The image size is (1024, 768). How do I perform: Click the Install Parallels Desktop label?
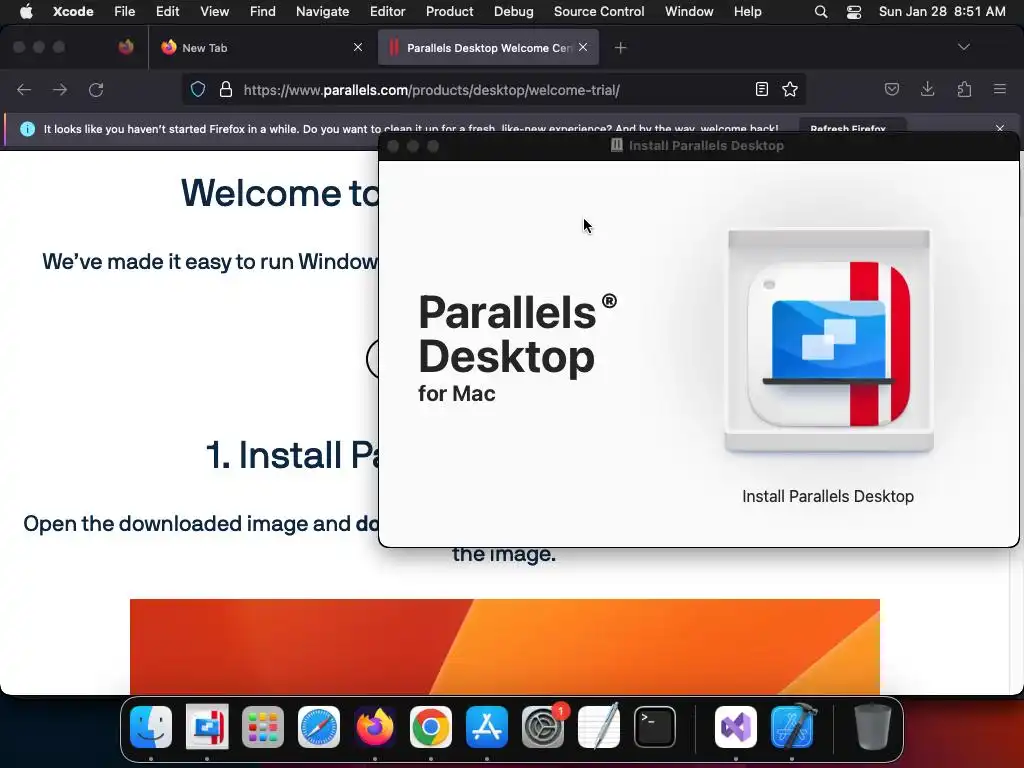[827, 496]
